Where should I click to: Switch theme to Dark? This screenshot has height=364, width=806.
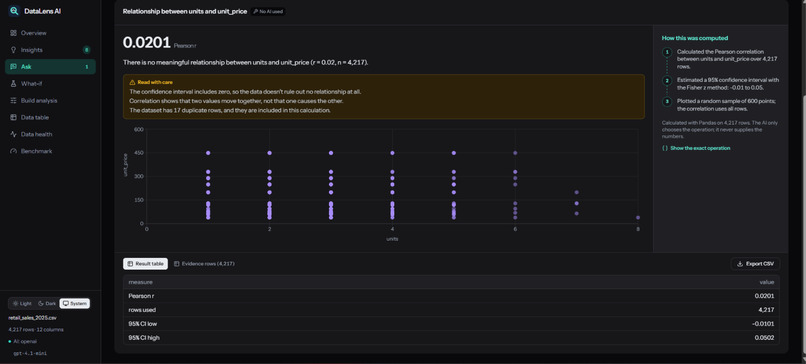pos(47,304)
